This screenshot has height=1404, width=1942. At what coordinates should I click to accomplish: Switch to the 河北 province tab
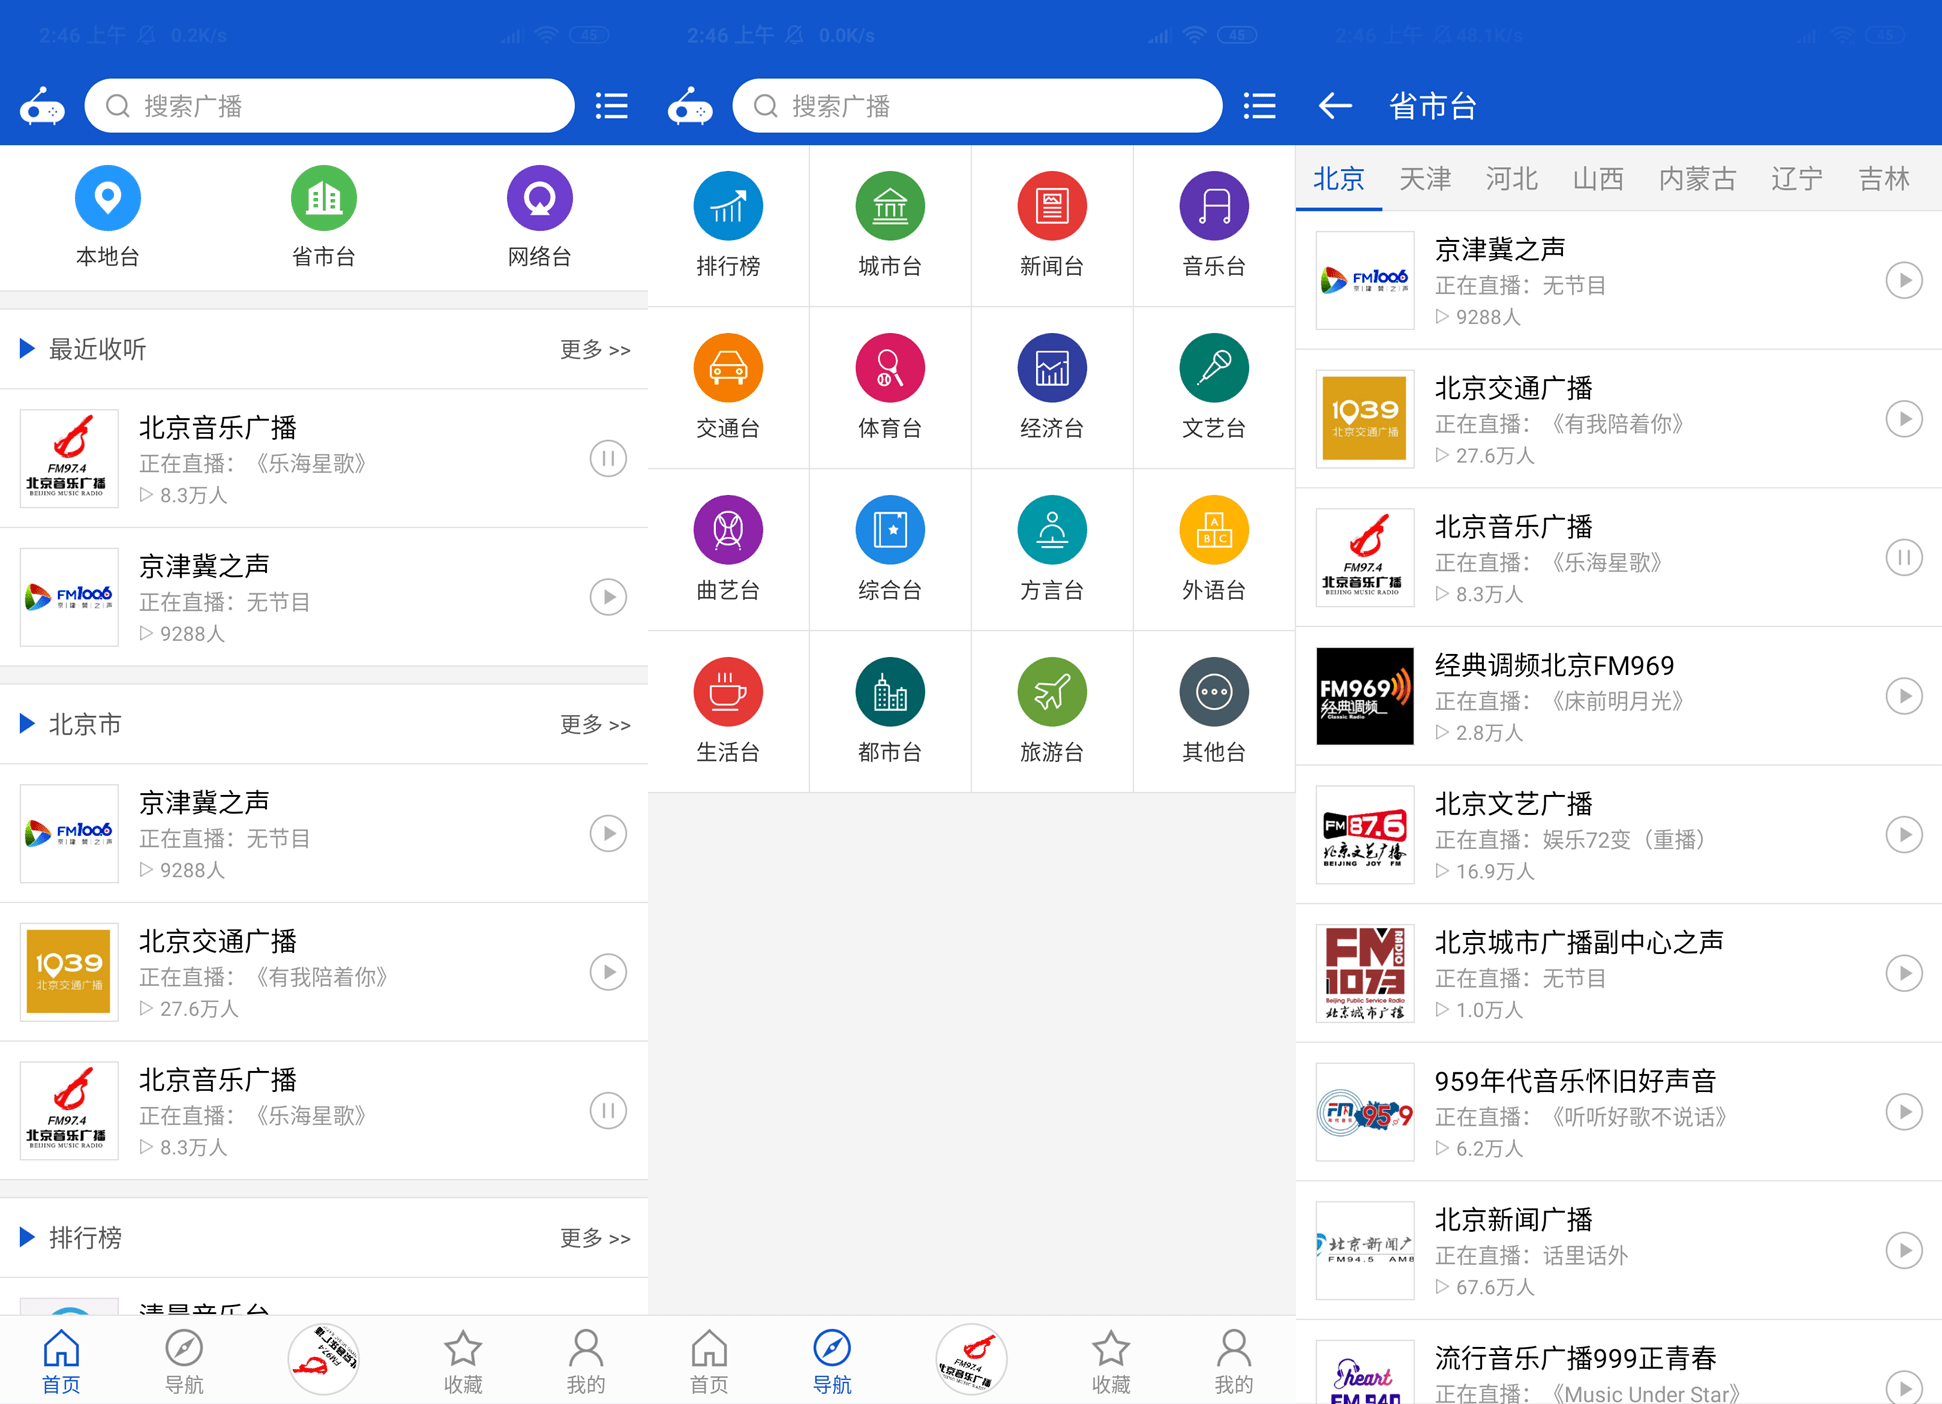(1510, 179)
